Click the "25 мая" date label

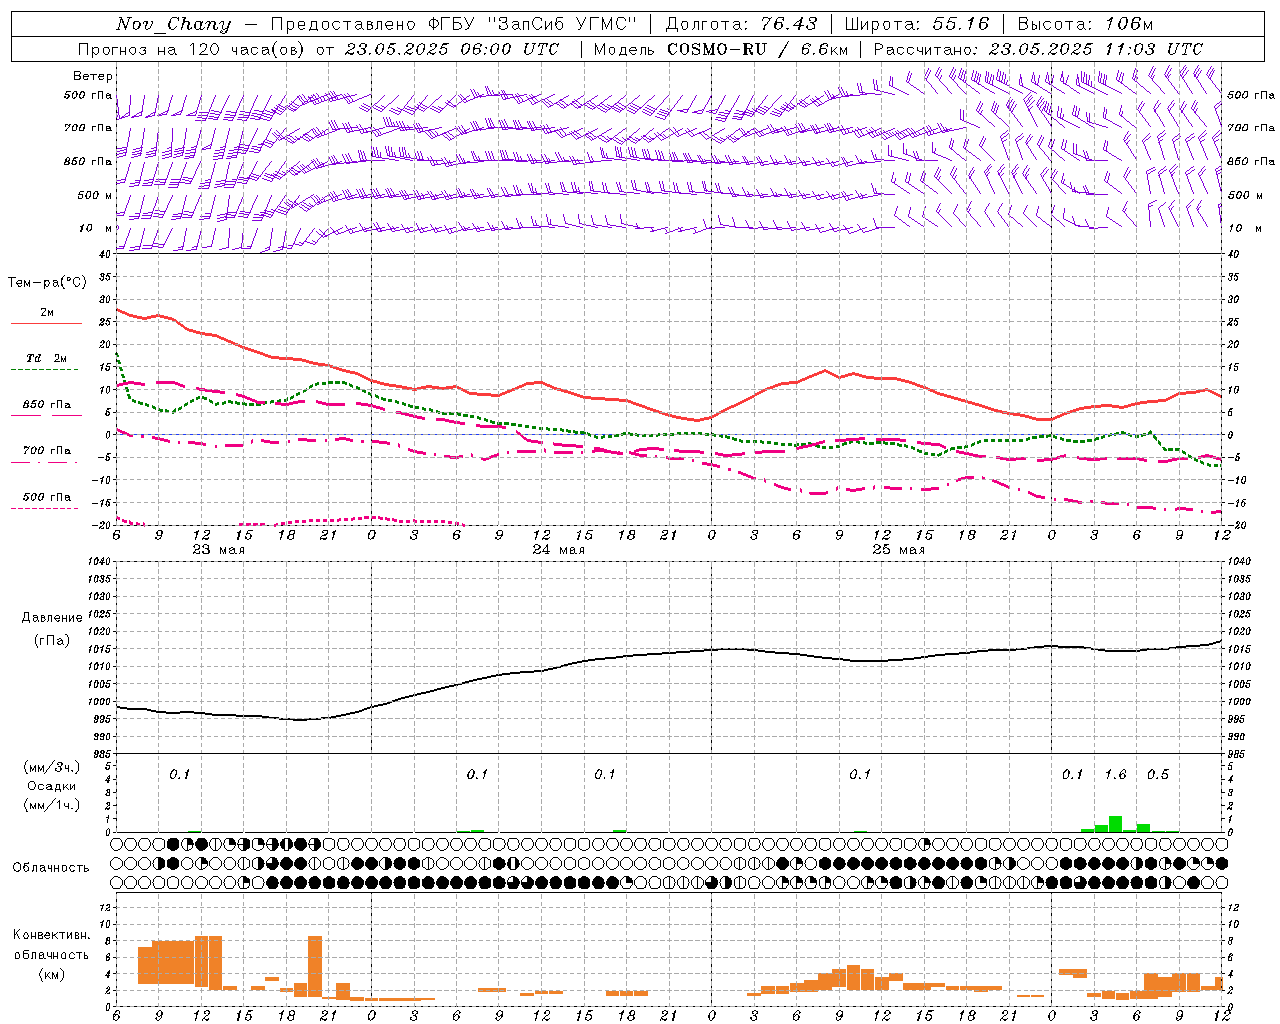(x=898, y=550)
